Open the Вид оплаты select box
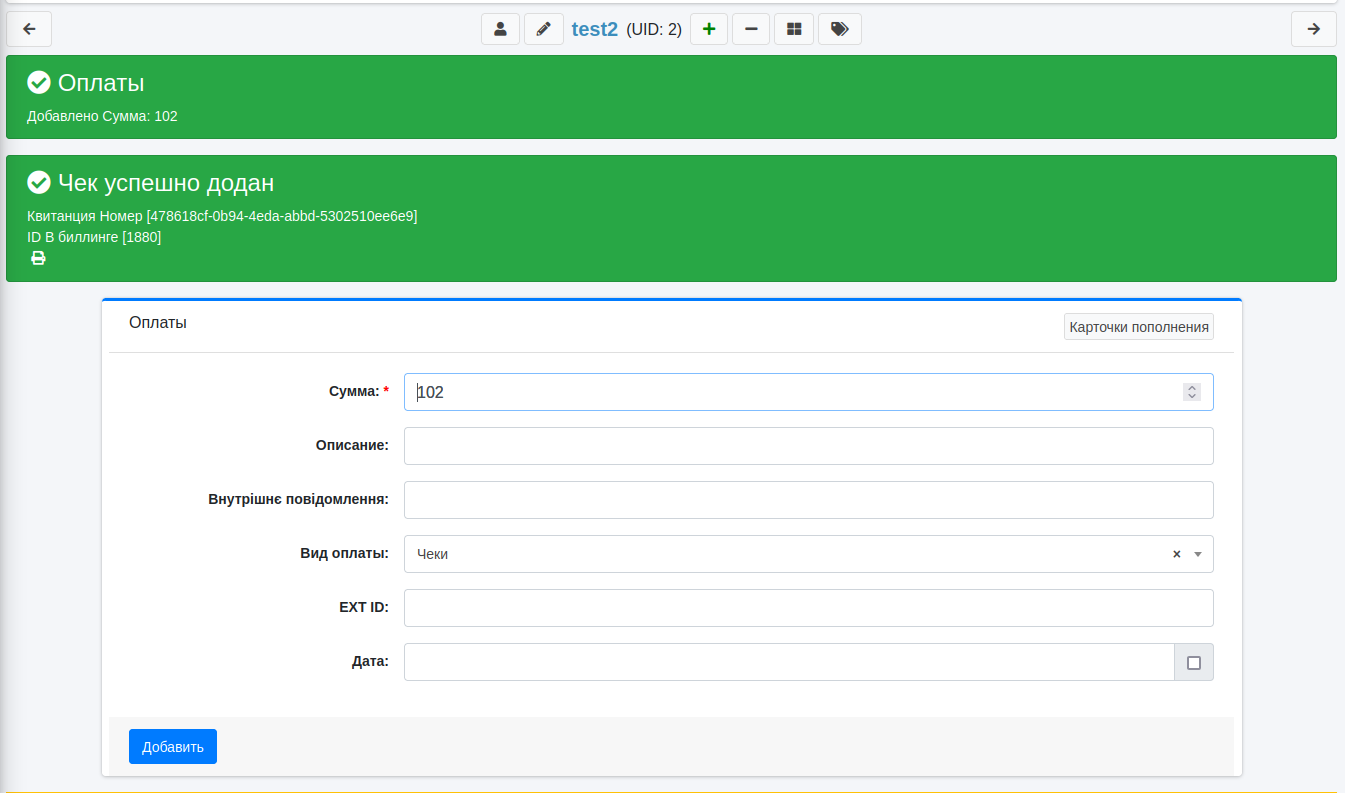 (x=780, y=554)
